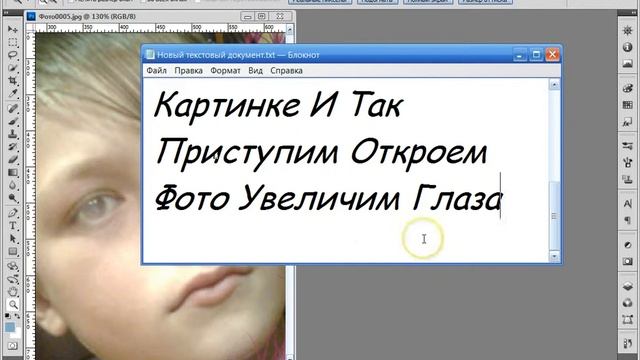Image resolution: width=640 pixels, height=360 pixels.
Task: Click the word Приступим in Notepad
Action: 247,153
